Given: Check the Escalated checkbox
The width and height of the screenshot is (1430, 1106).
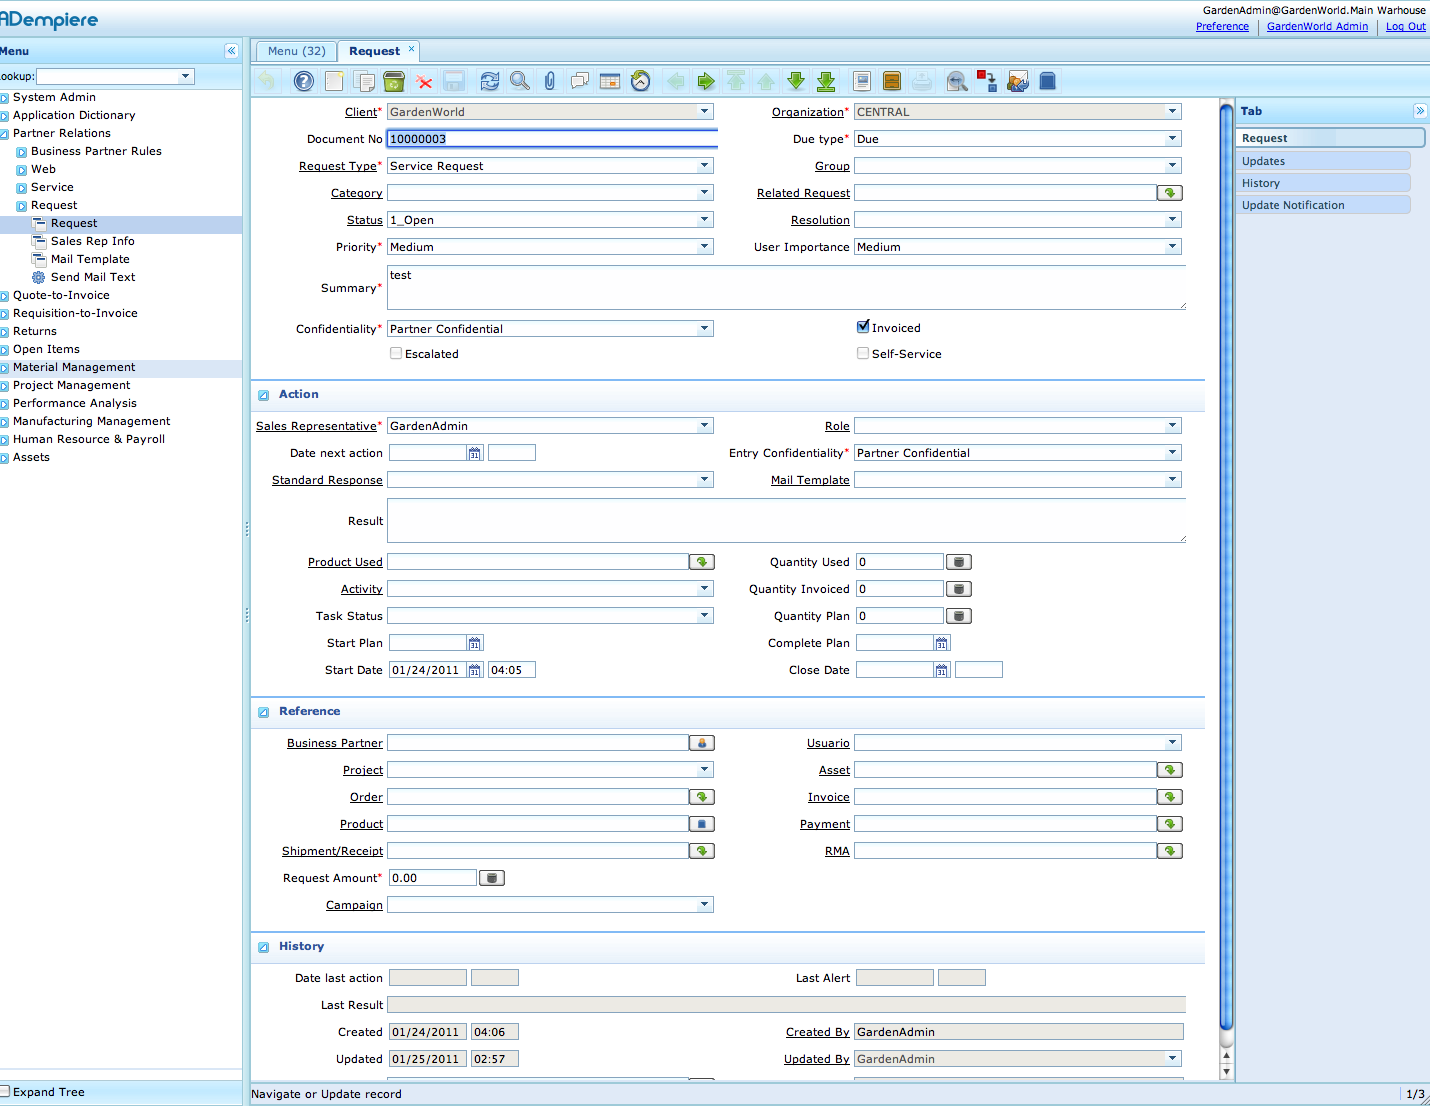Looking at the screenshot, I should [396, 353].
